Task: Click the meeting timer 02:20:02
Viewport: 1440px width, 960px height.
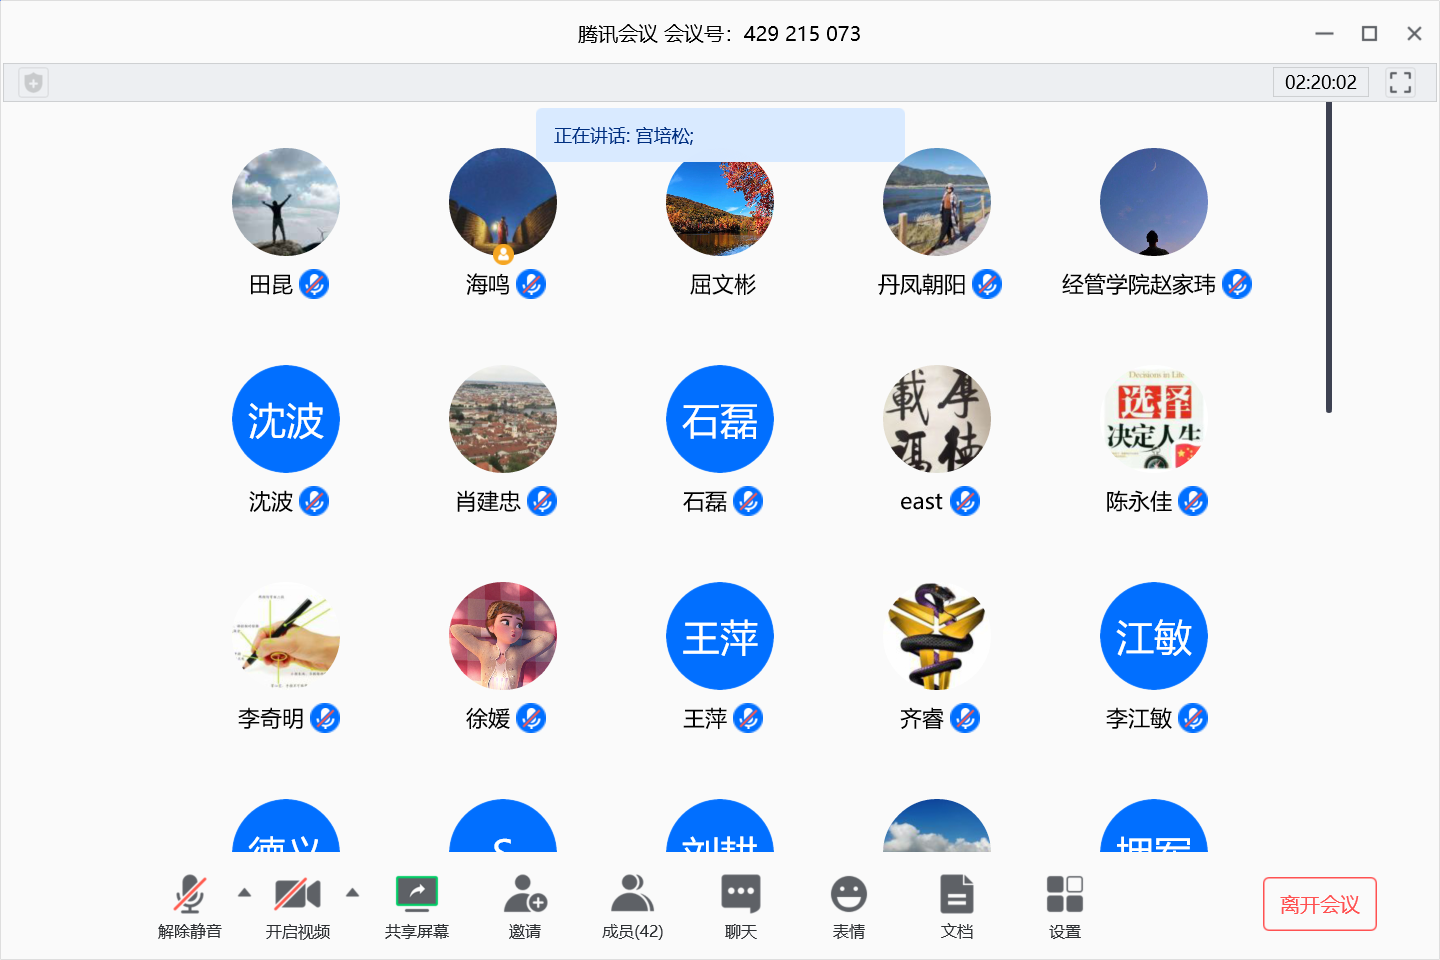Action: pos(1320,83)
